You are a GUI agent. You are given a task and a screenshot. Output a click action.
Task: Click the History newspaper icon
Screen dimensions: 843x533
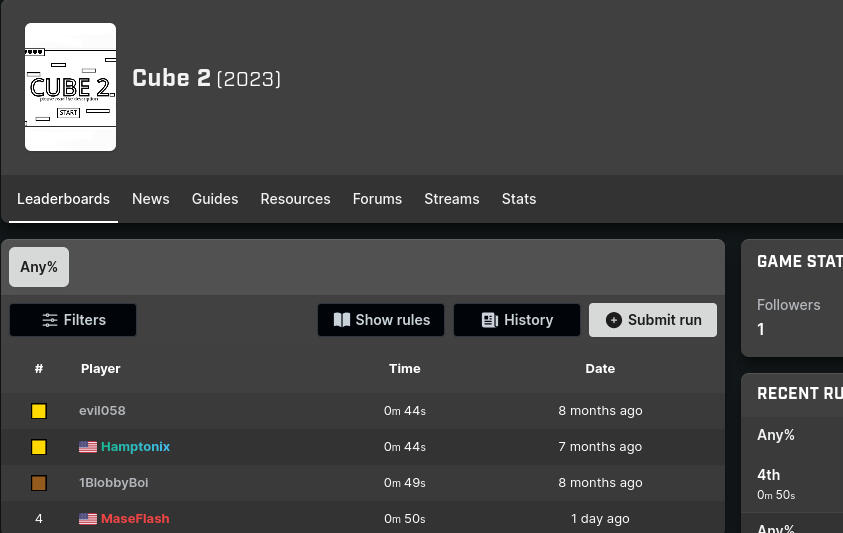(x=490, y=320)
